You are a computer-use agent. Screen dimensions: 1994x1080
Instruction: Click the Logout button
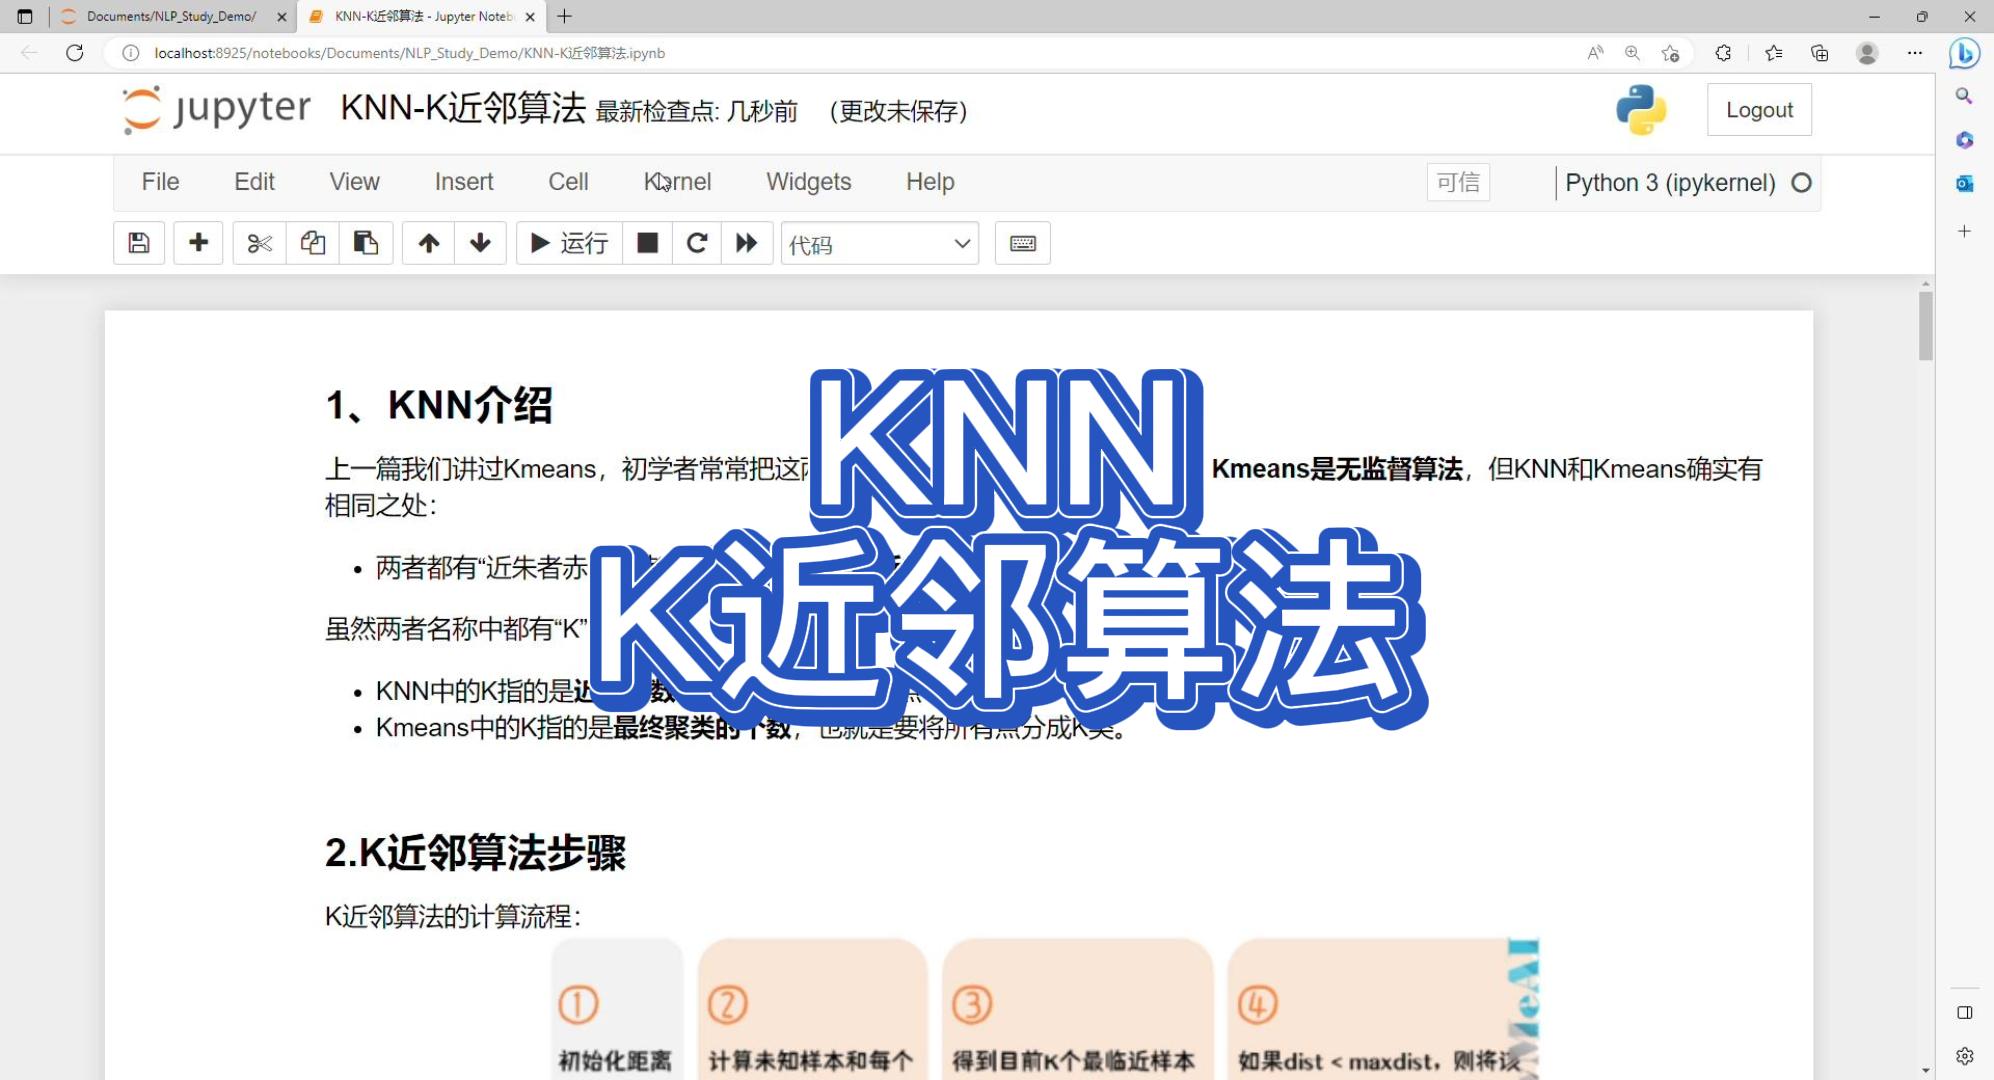pyautogui.click(x=1758, y=110)
